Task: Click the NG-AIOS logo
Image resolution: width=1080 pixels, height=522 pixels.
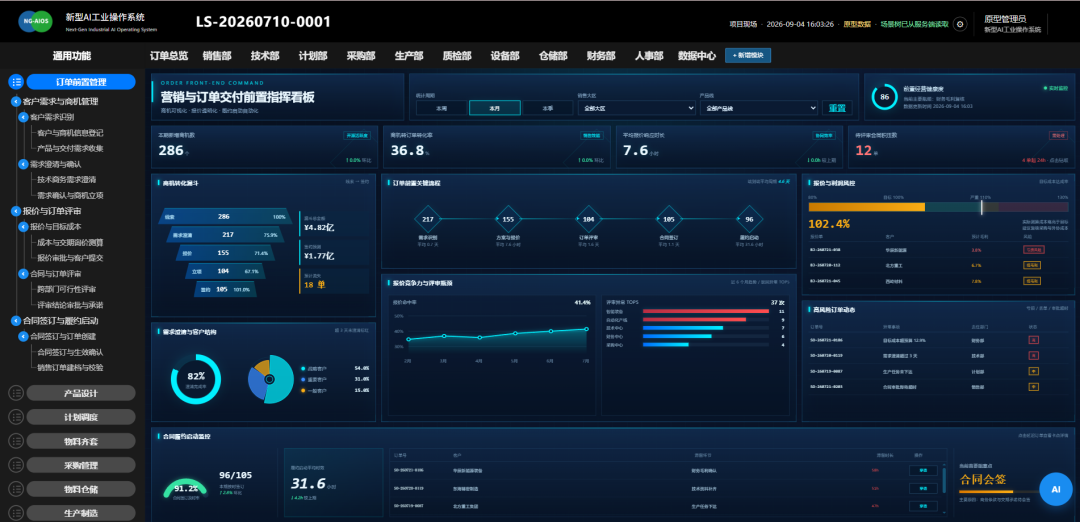Action: point(37,22)
